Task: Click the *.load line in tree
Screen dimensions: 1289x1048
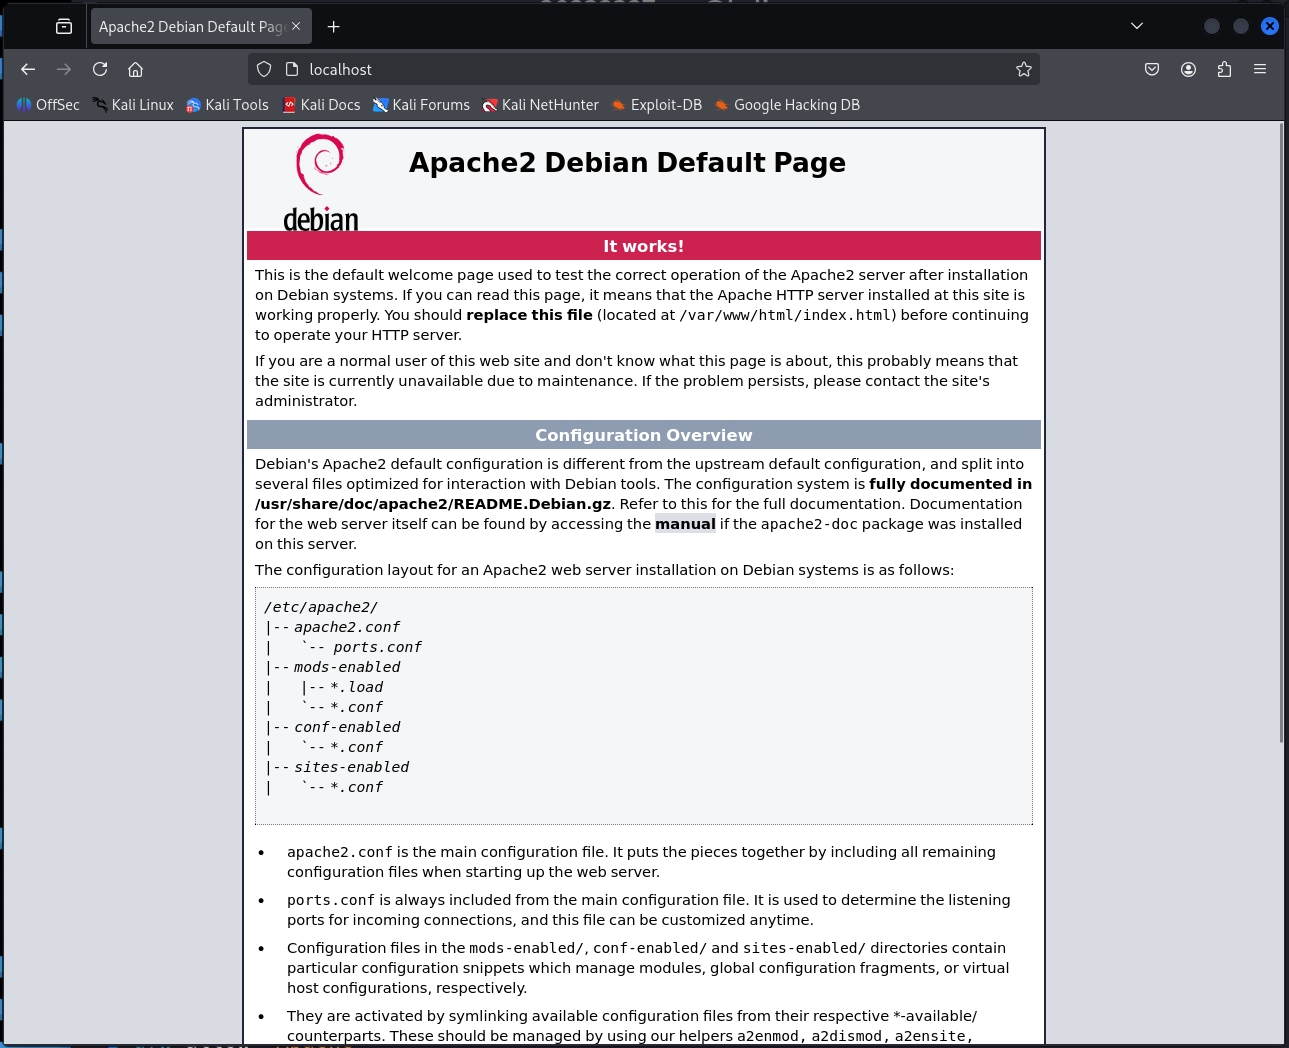Action: [357, 687]
